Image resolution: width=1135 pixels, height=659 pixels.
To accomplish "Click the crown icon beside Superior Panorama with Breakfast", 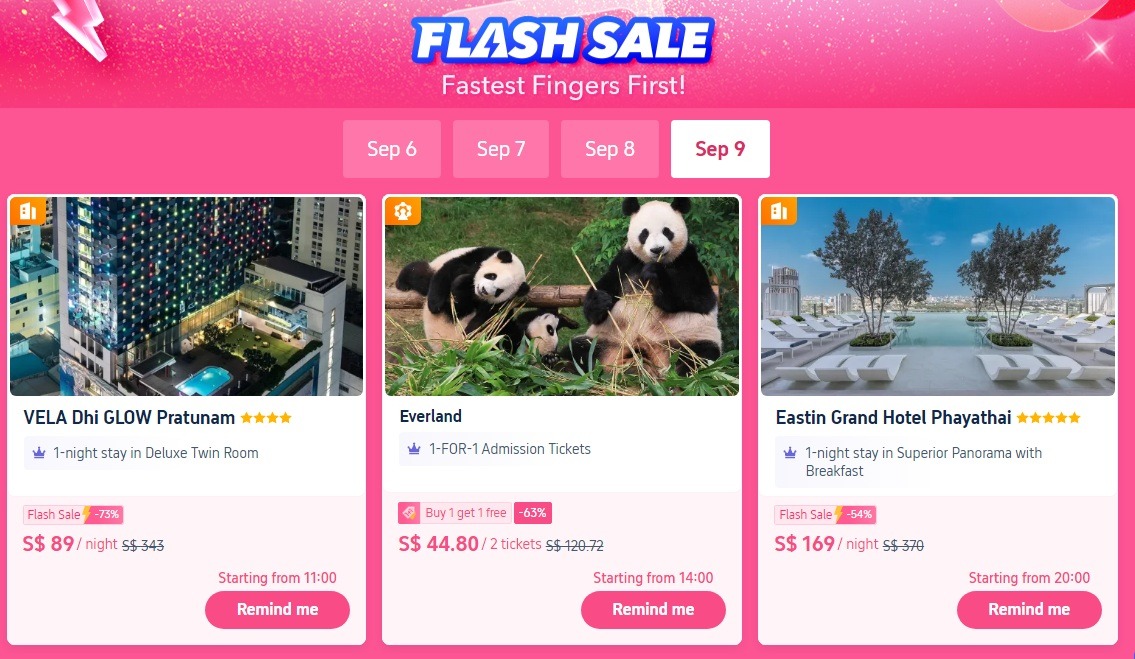I will (x=790, y=453).
